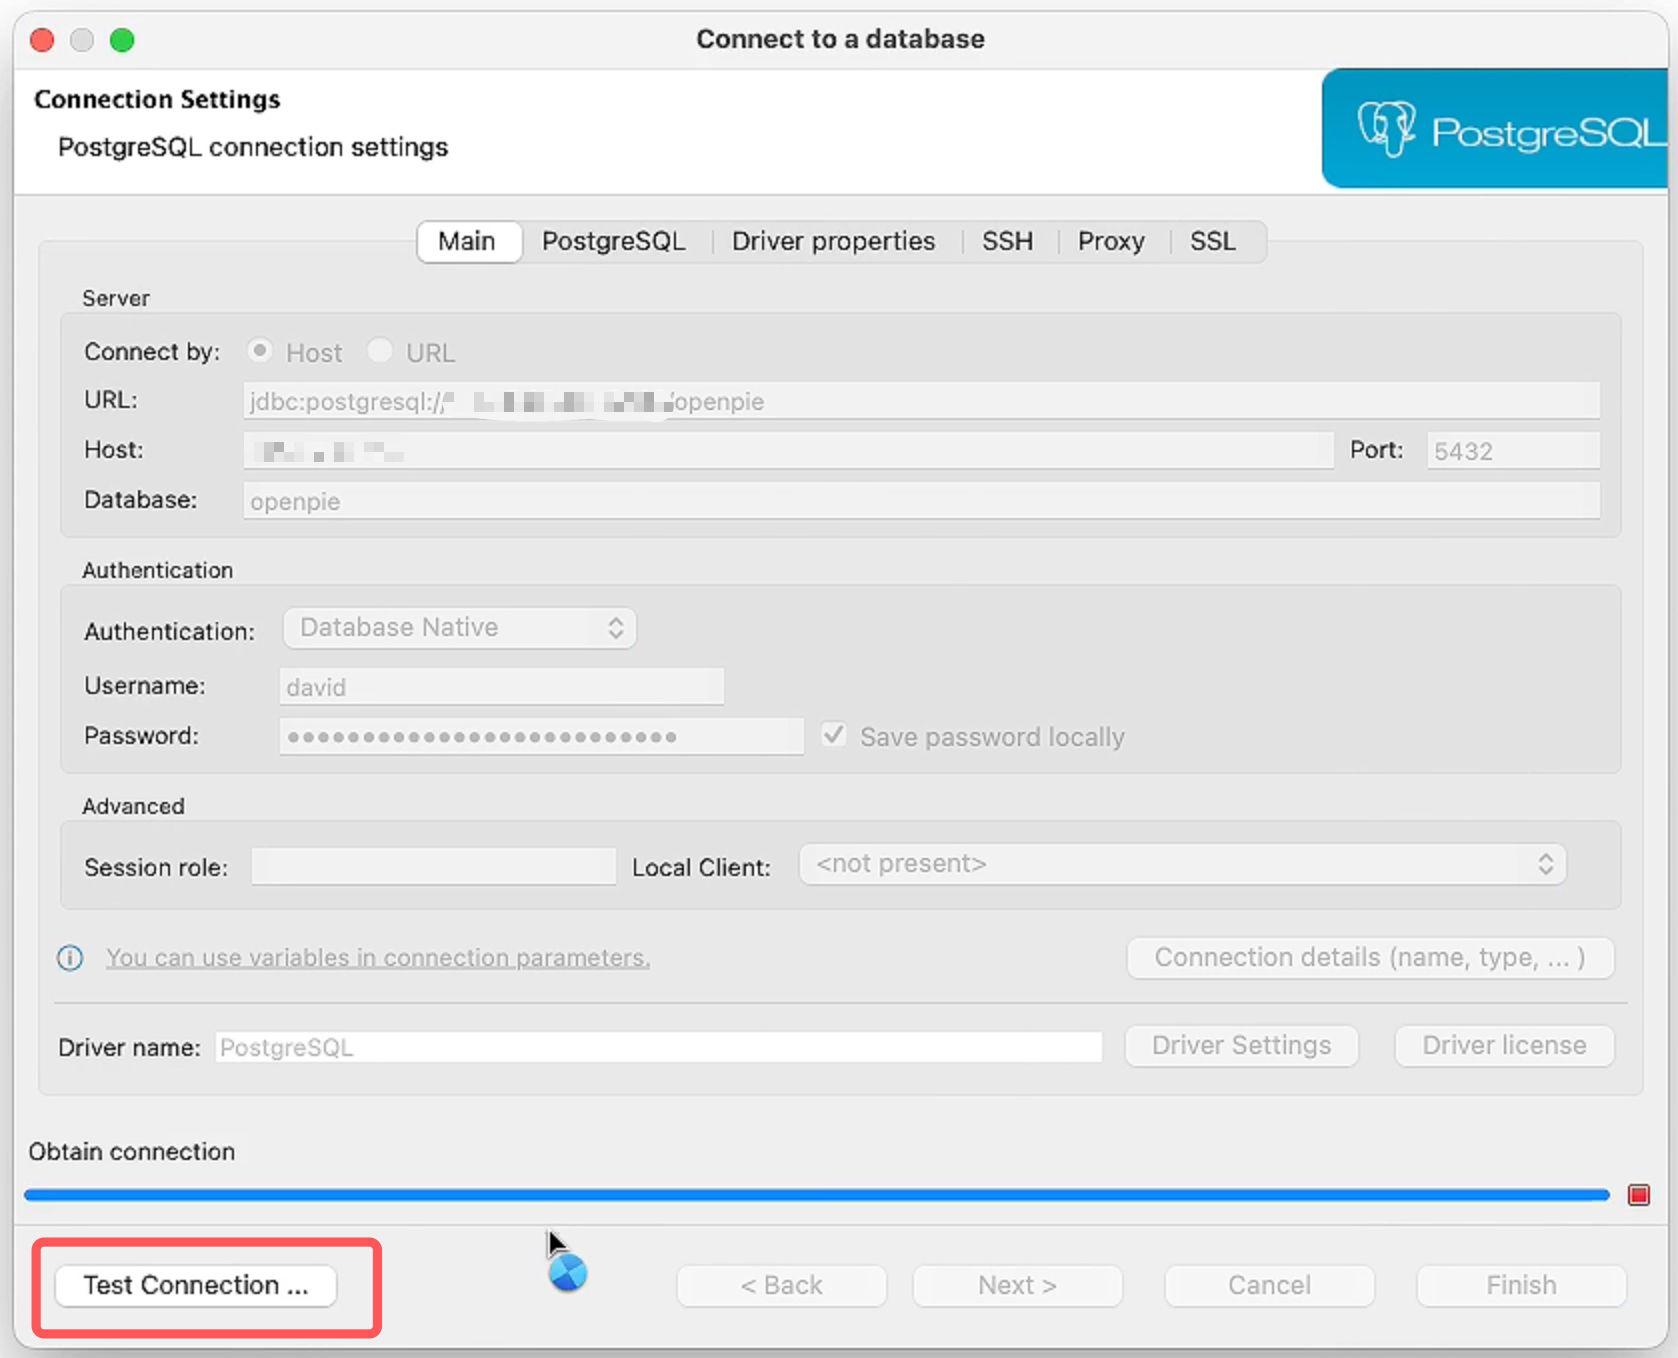
Task: Click the info icon beside variables hint
Action: 70,958
